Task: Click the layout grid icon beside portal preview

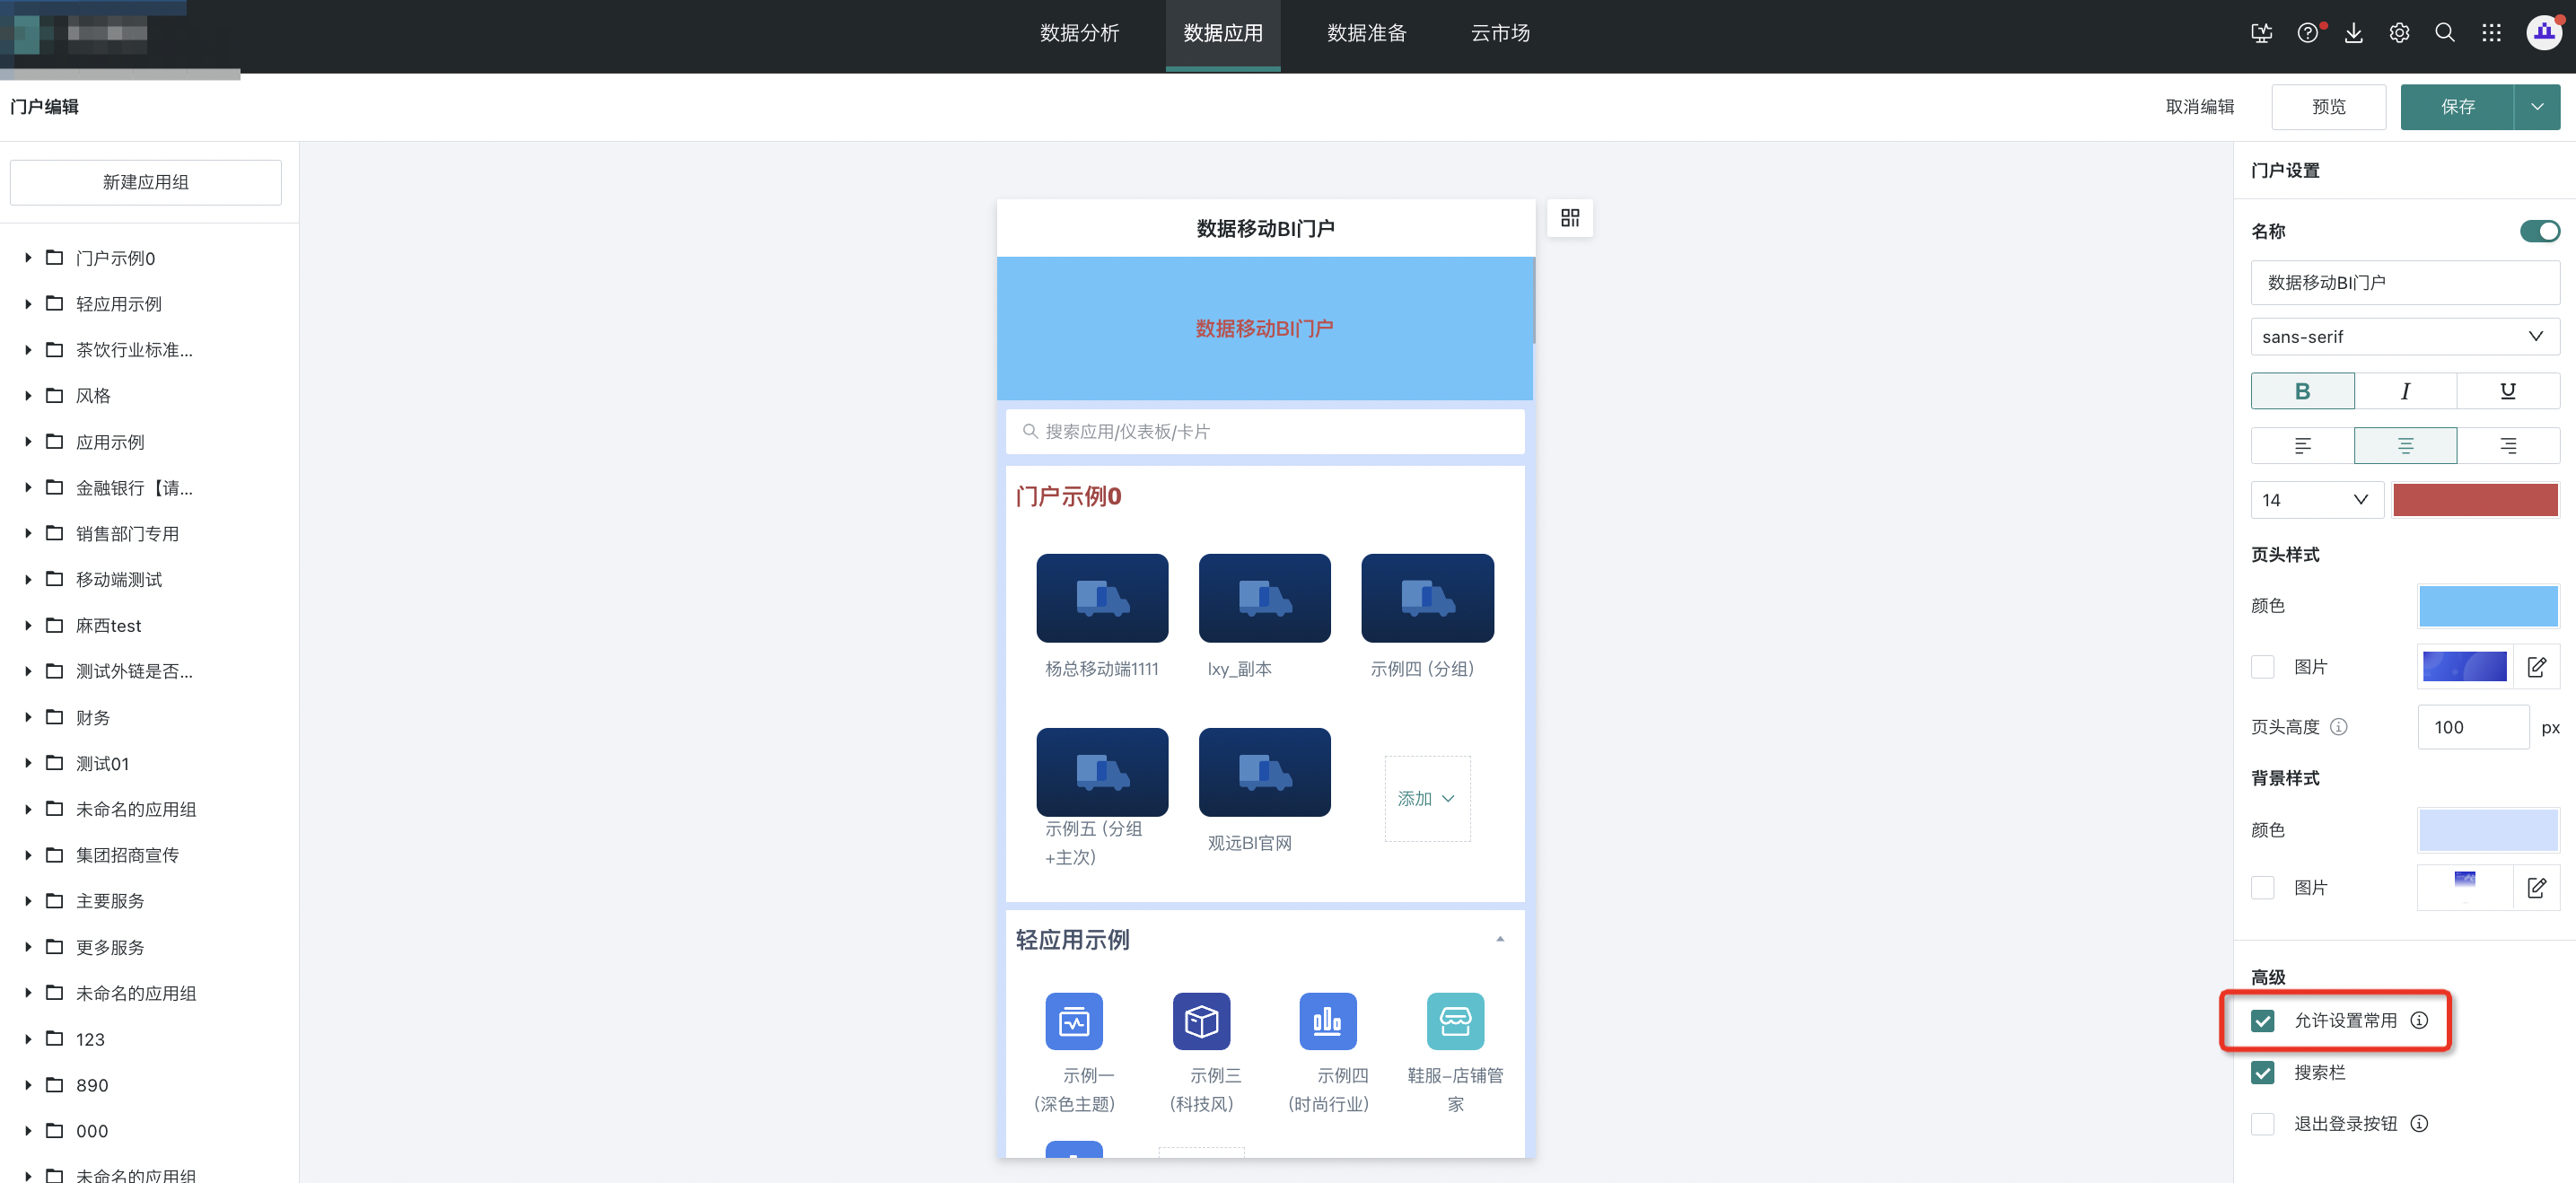Action: (x=1569, y=218)
